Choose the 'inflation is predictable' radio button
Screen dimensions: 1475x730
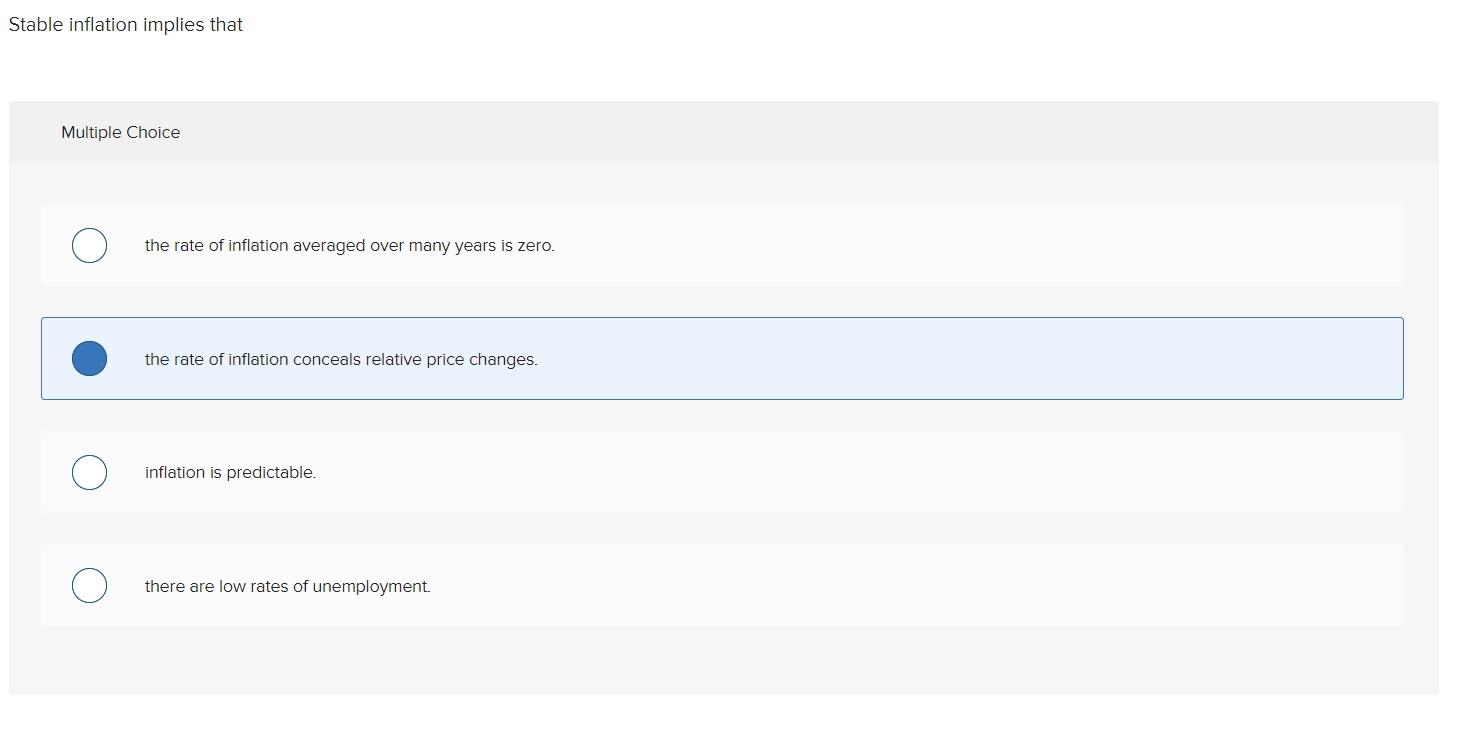pos(89,471)
